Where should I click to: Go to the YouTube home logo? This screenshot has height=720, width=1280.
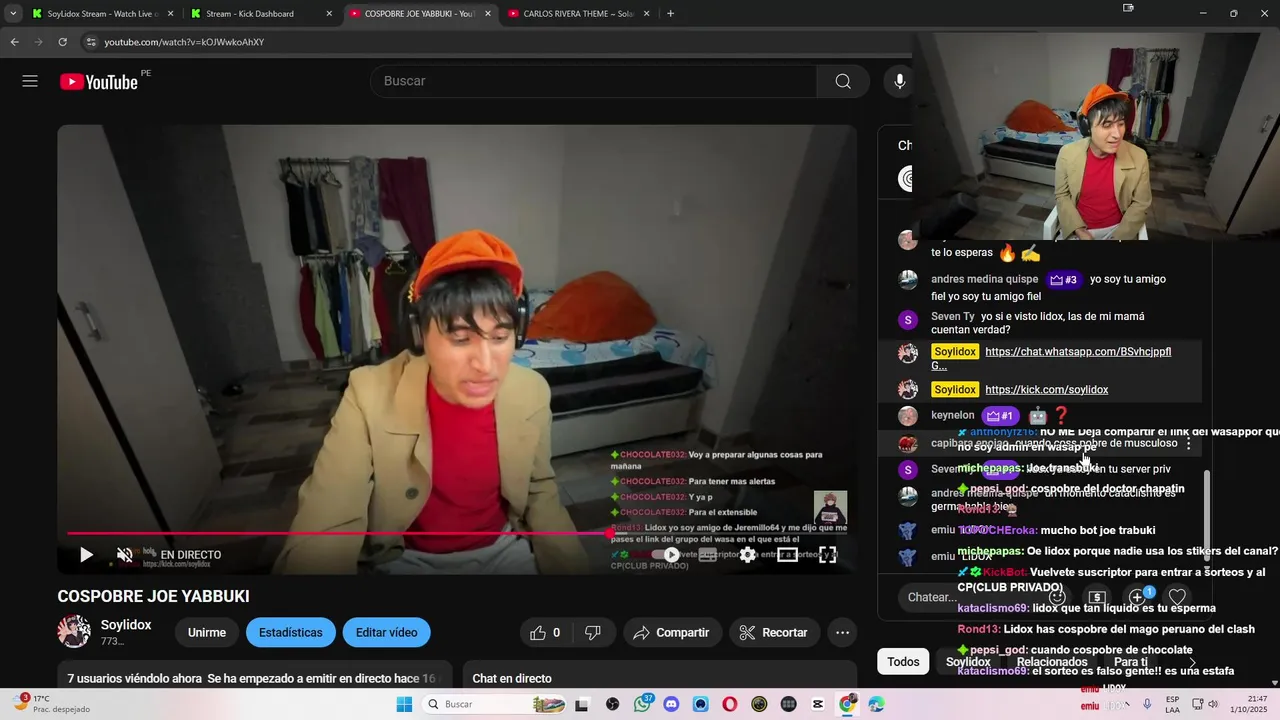(x=98, y=82)
